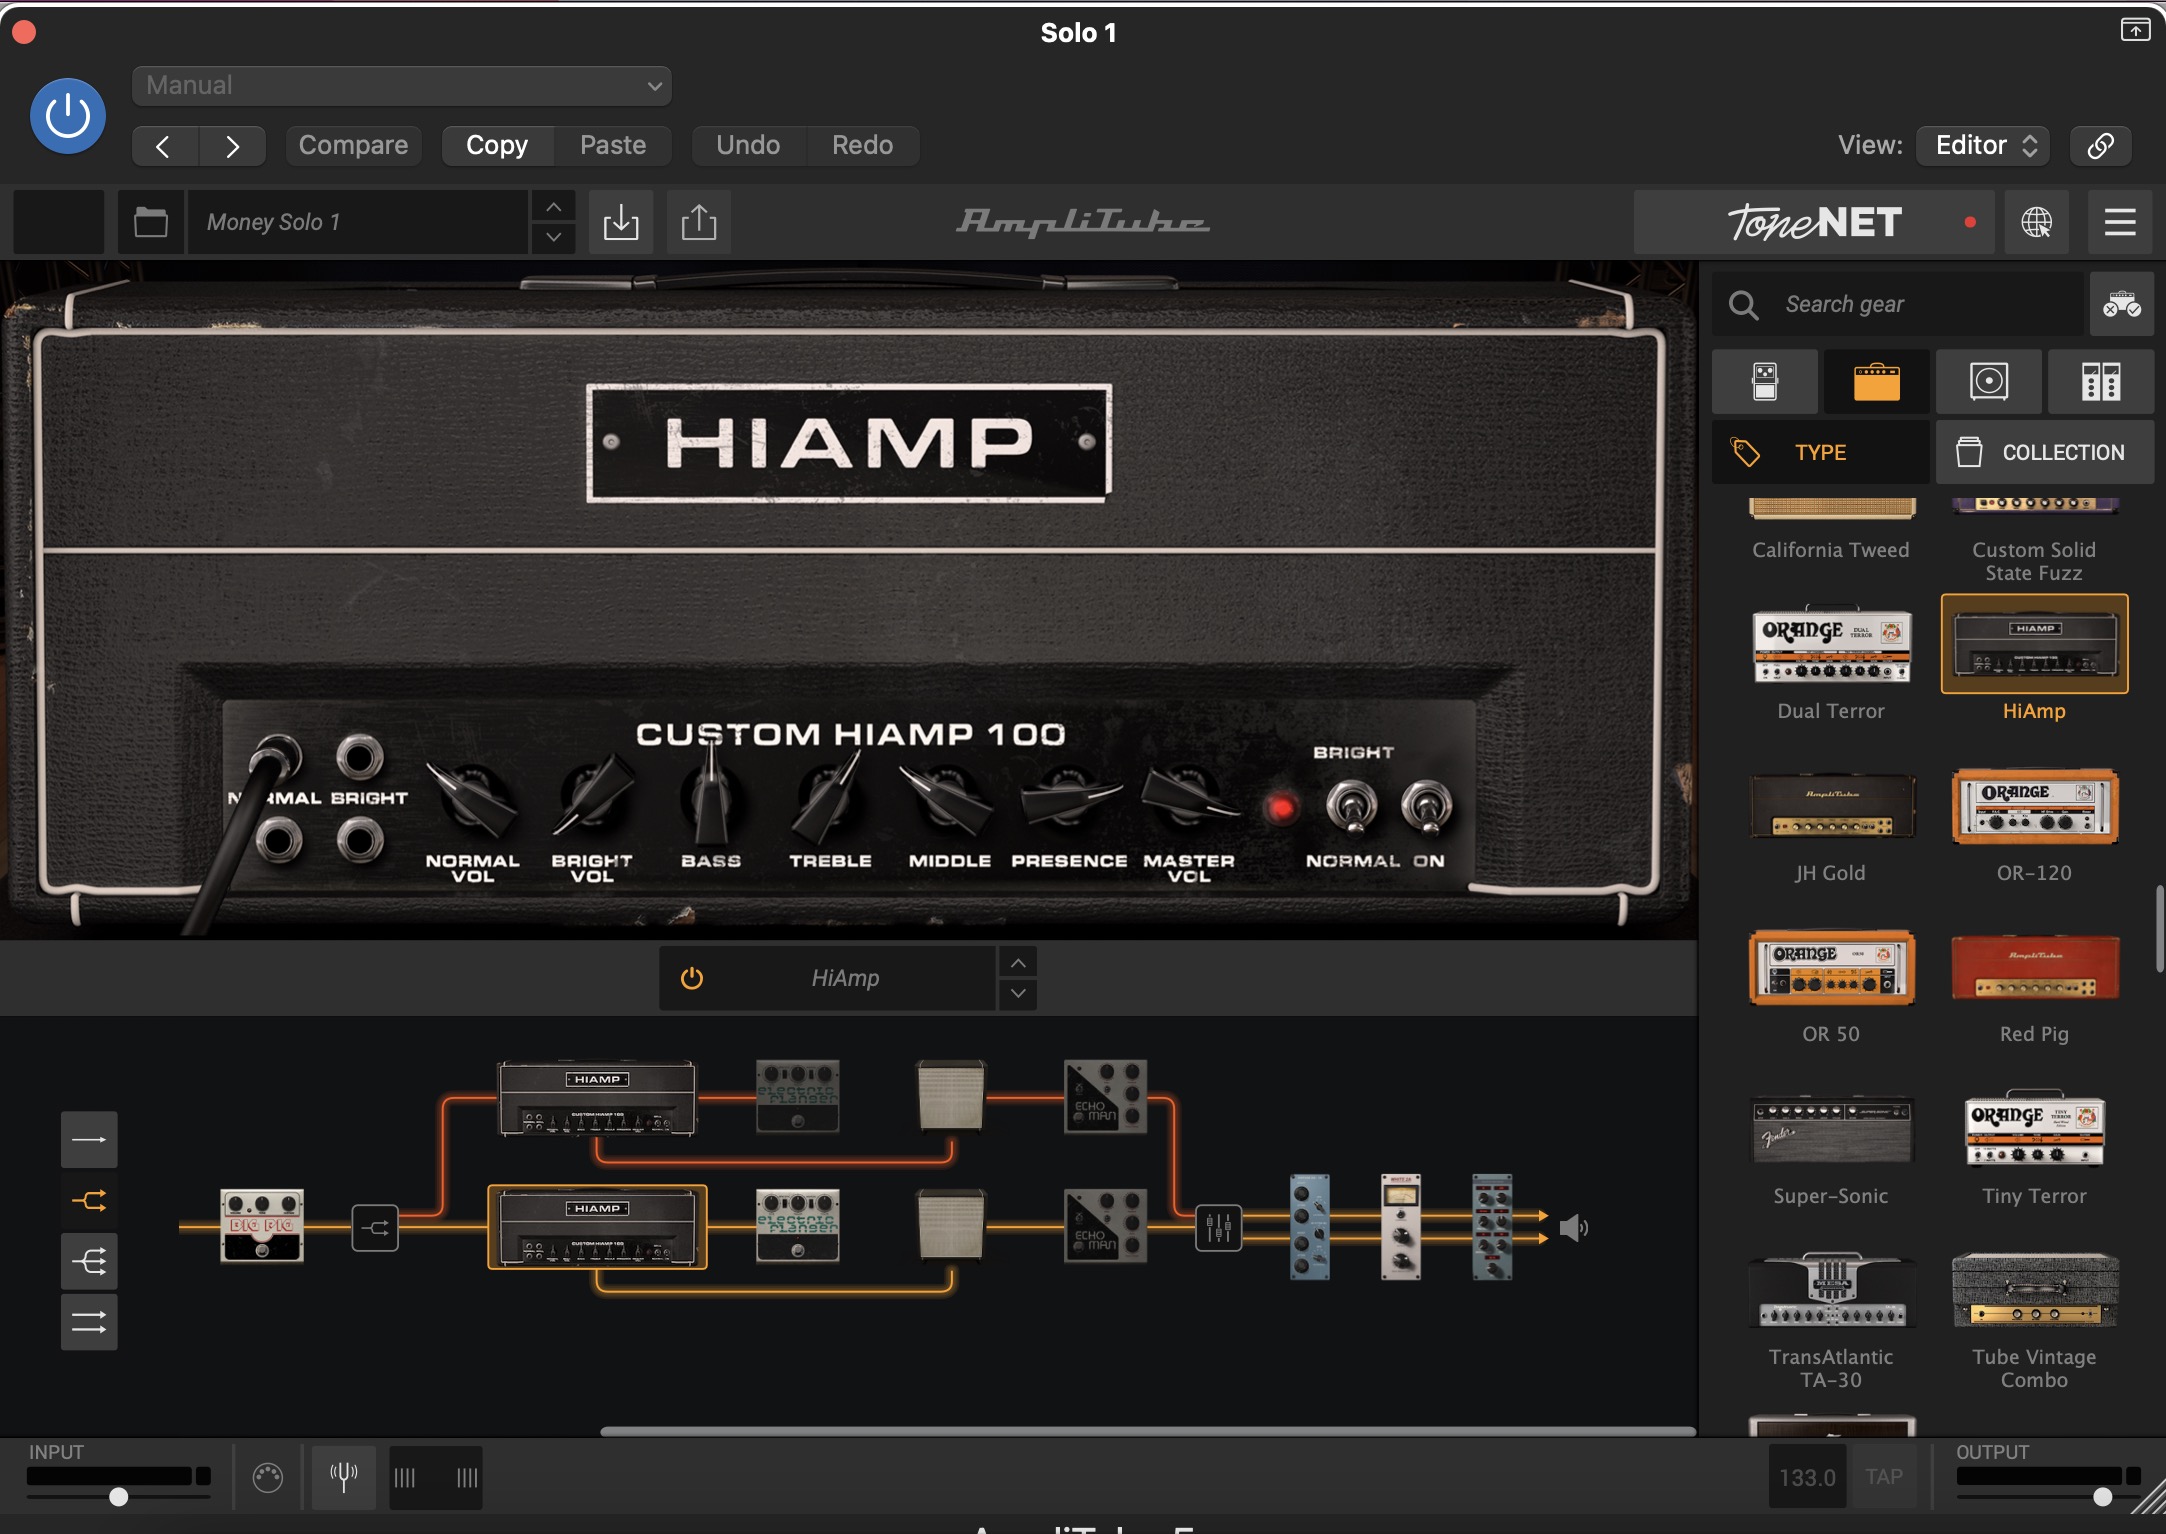Choose the dual parallel lines routing icon
Viewport: 2166px width, 1534px height.
click(89, 1323)
